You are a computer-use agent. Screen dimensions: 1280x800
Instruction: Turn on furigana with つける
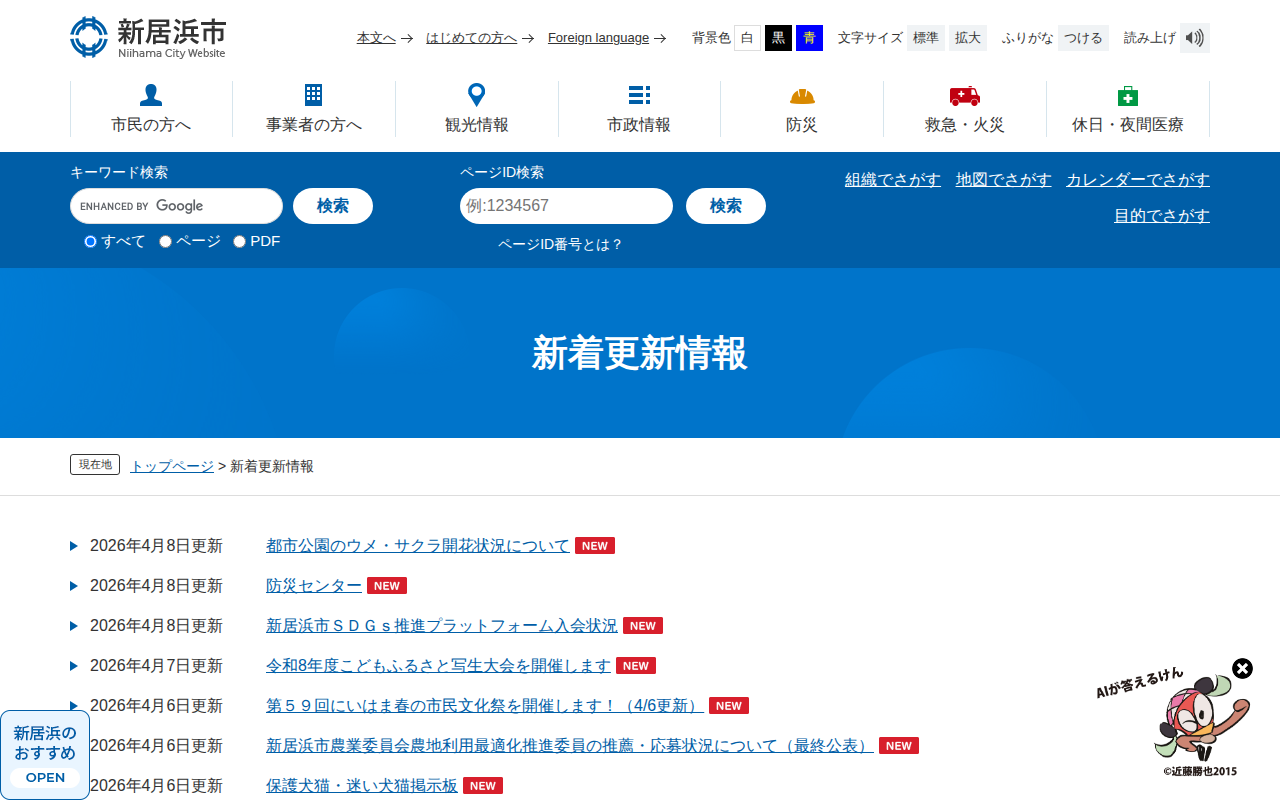coord(1083,38)
